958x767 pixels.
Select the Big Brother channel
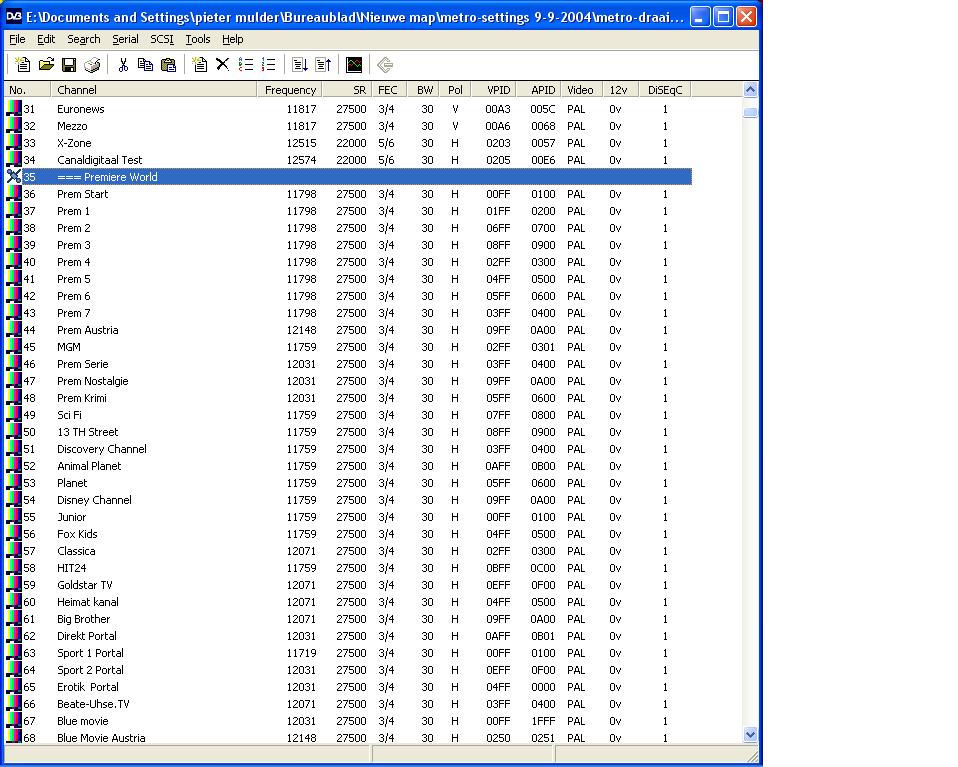coord(348,618)
